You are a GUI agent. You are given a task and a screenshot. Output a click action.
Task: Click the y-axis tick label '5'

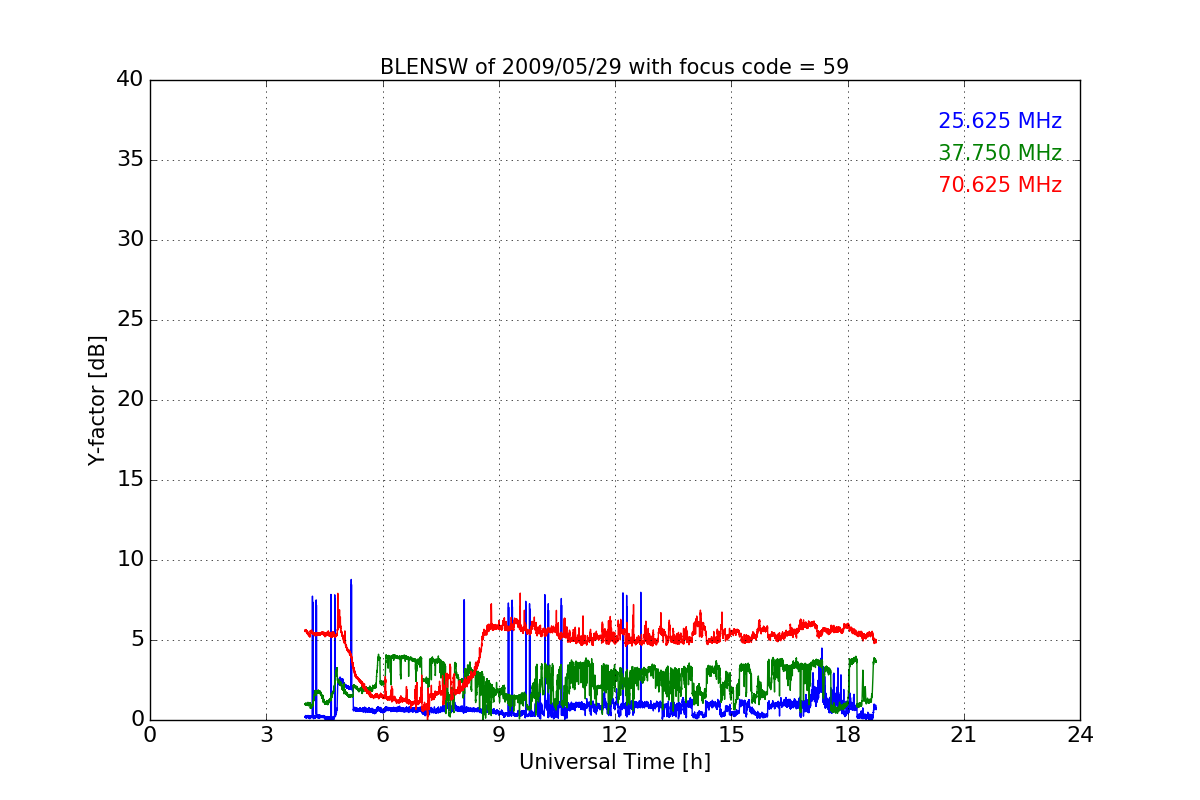137,640
